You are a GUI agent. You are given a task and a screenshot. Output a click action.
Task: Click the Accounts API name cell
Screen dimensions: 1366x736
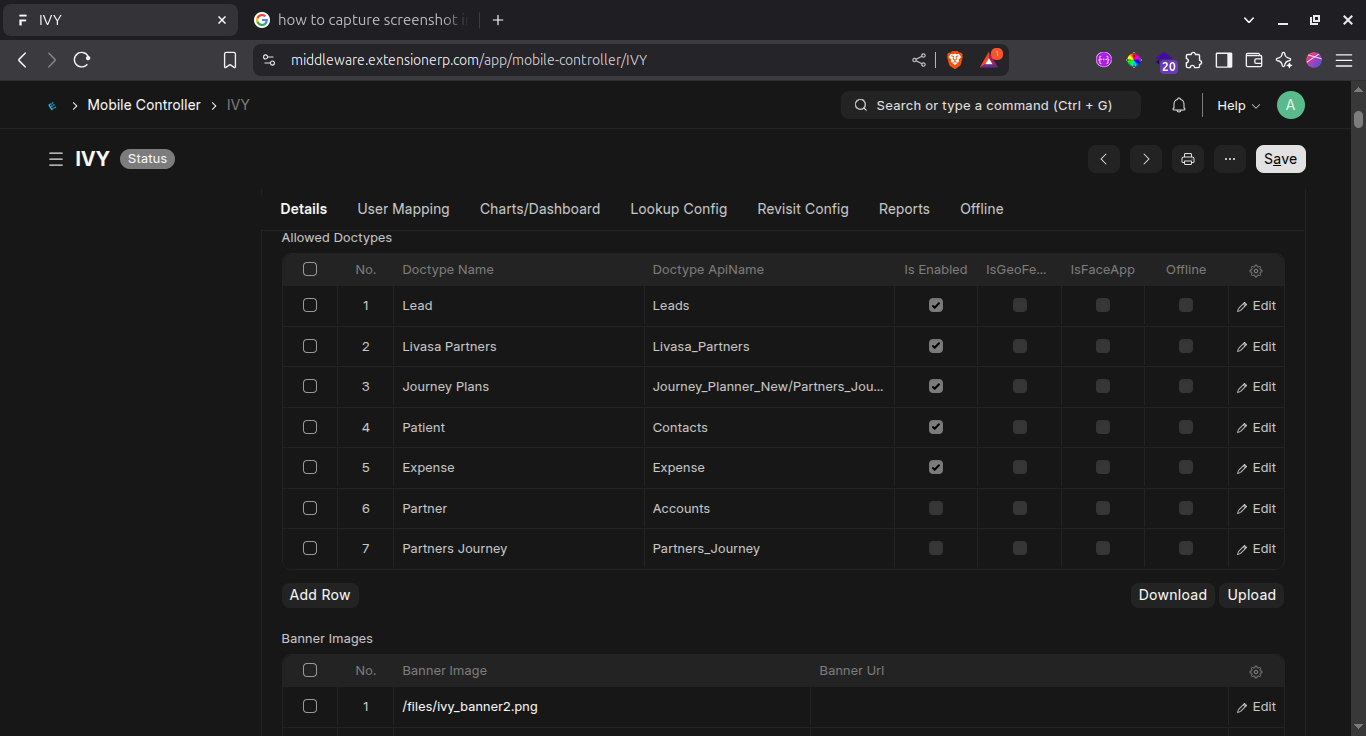click(769, 508)
